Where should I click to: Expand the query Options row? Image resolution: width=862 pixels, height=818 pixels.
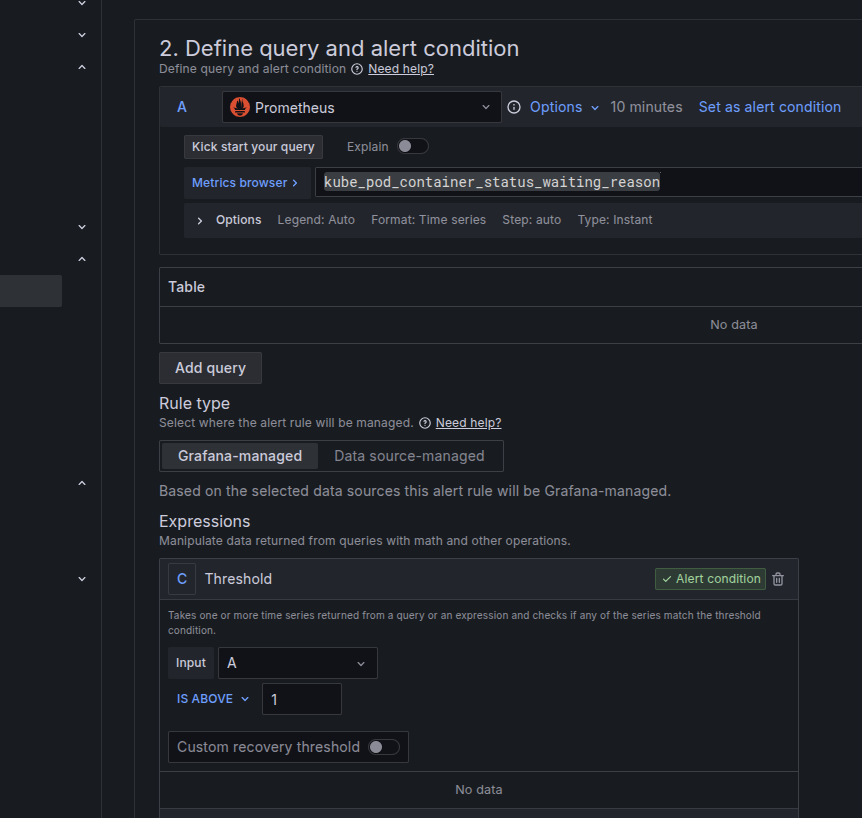pyautogui.click(x=200, y=220)
